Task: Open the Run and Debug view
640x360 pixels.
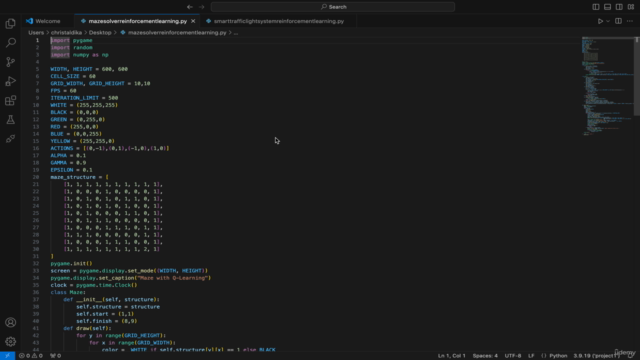Action: (11, 81)
